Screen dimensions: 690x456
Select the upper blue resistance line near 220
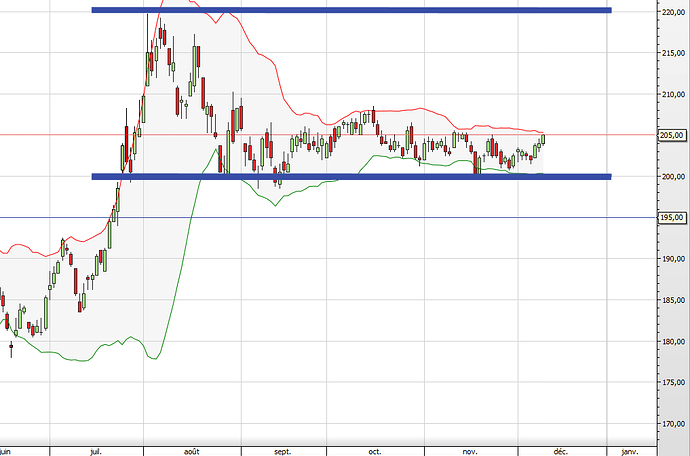(x=350, y=11)
